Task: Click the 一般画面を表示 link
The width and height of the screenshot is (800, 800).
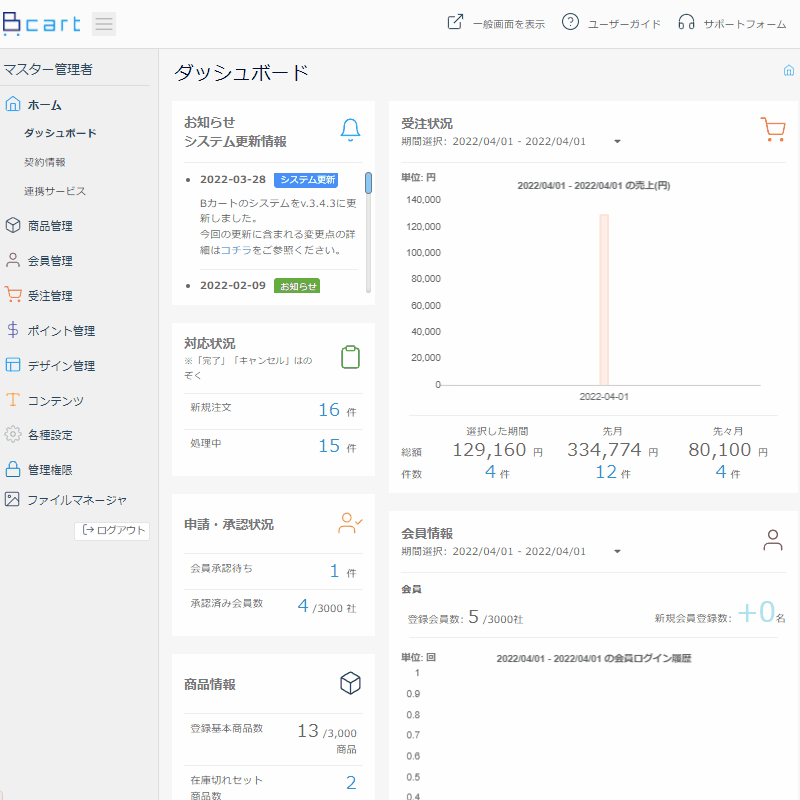Action: pos(509,24)
